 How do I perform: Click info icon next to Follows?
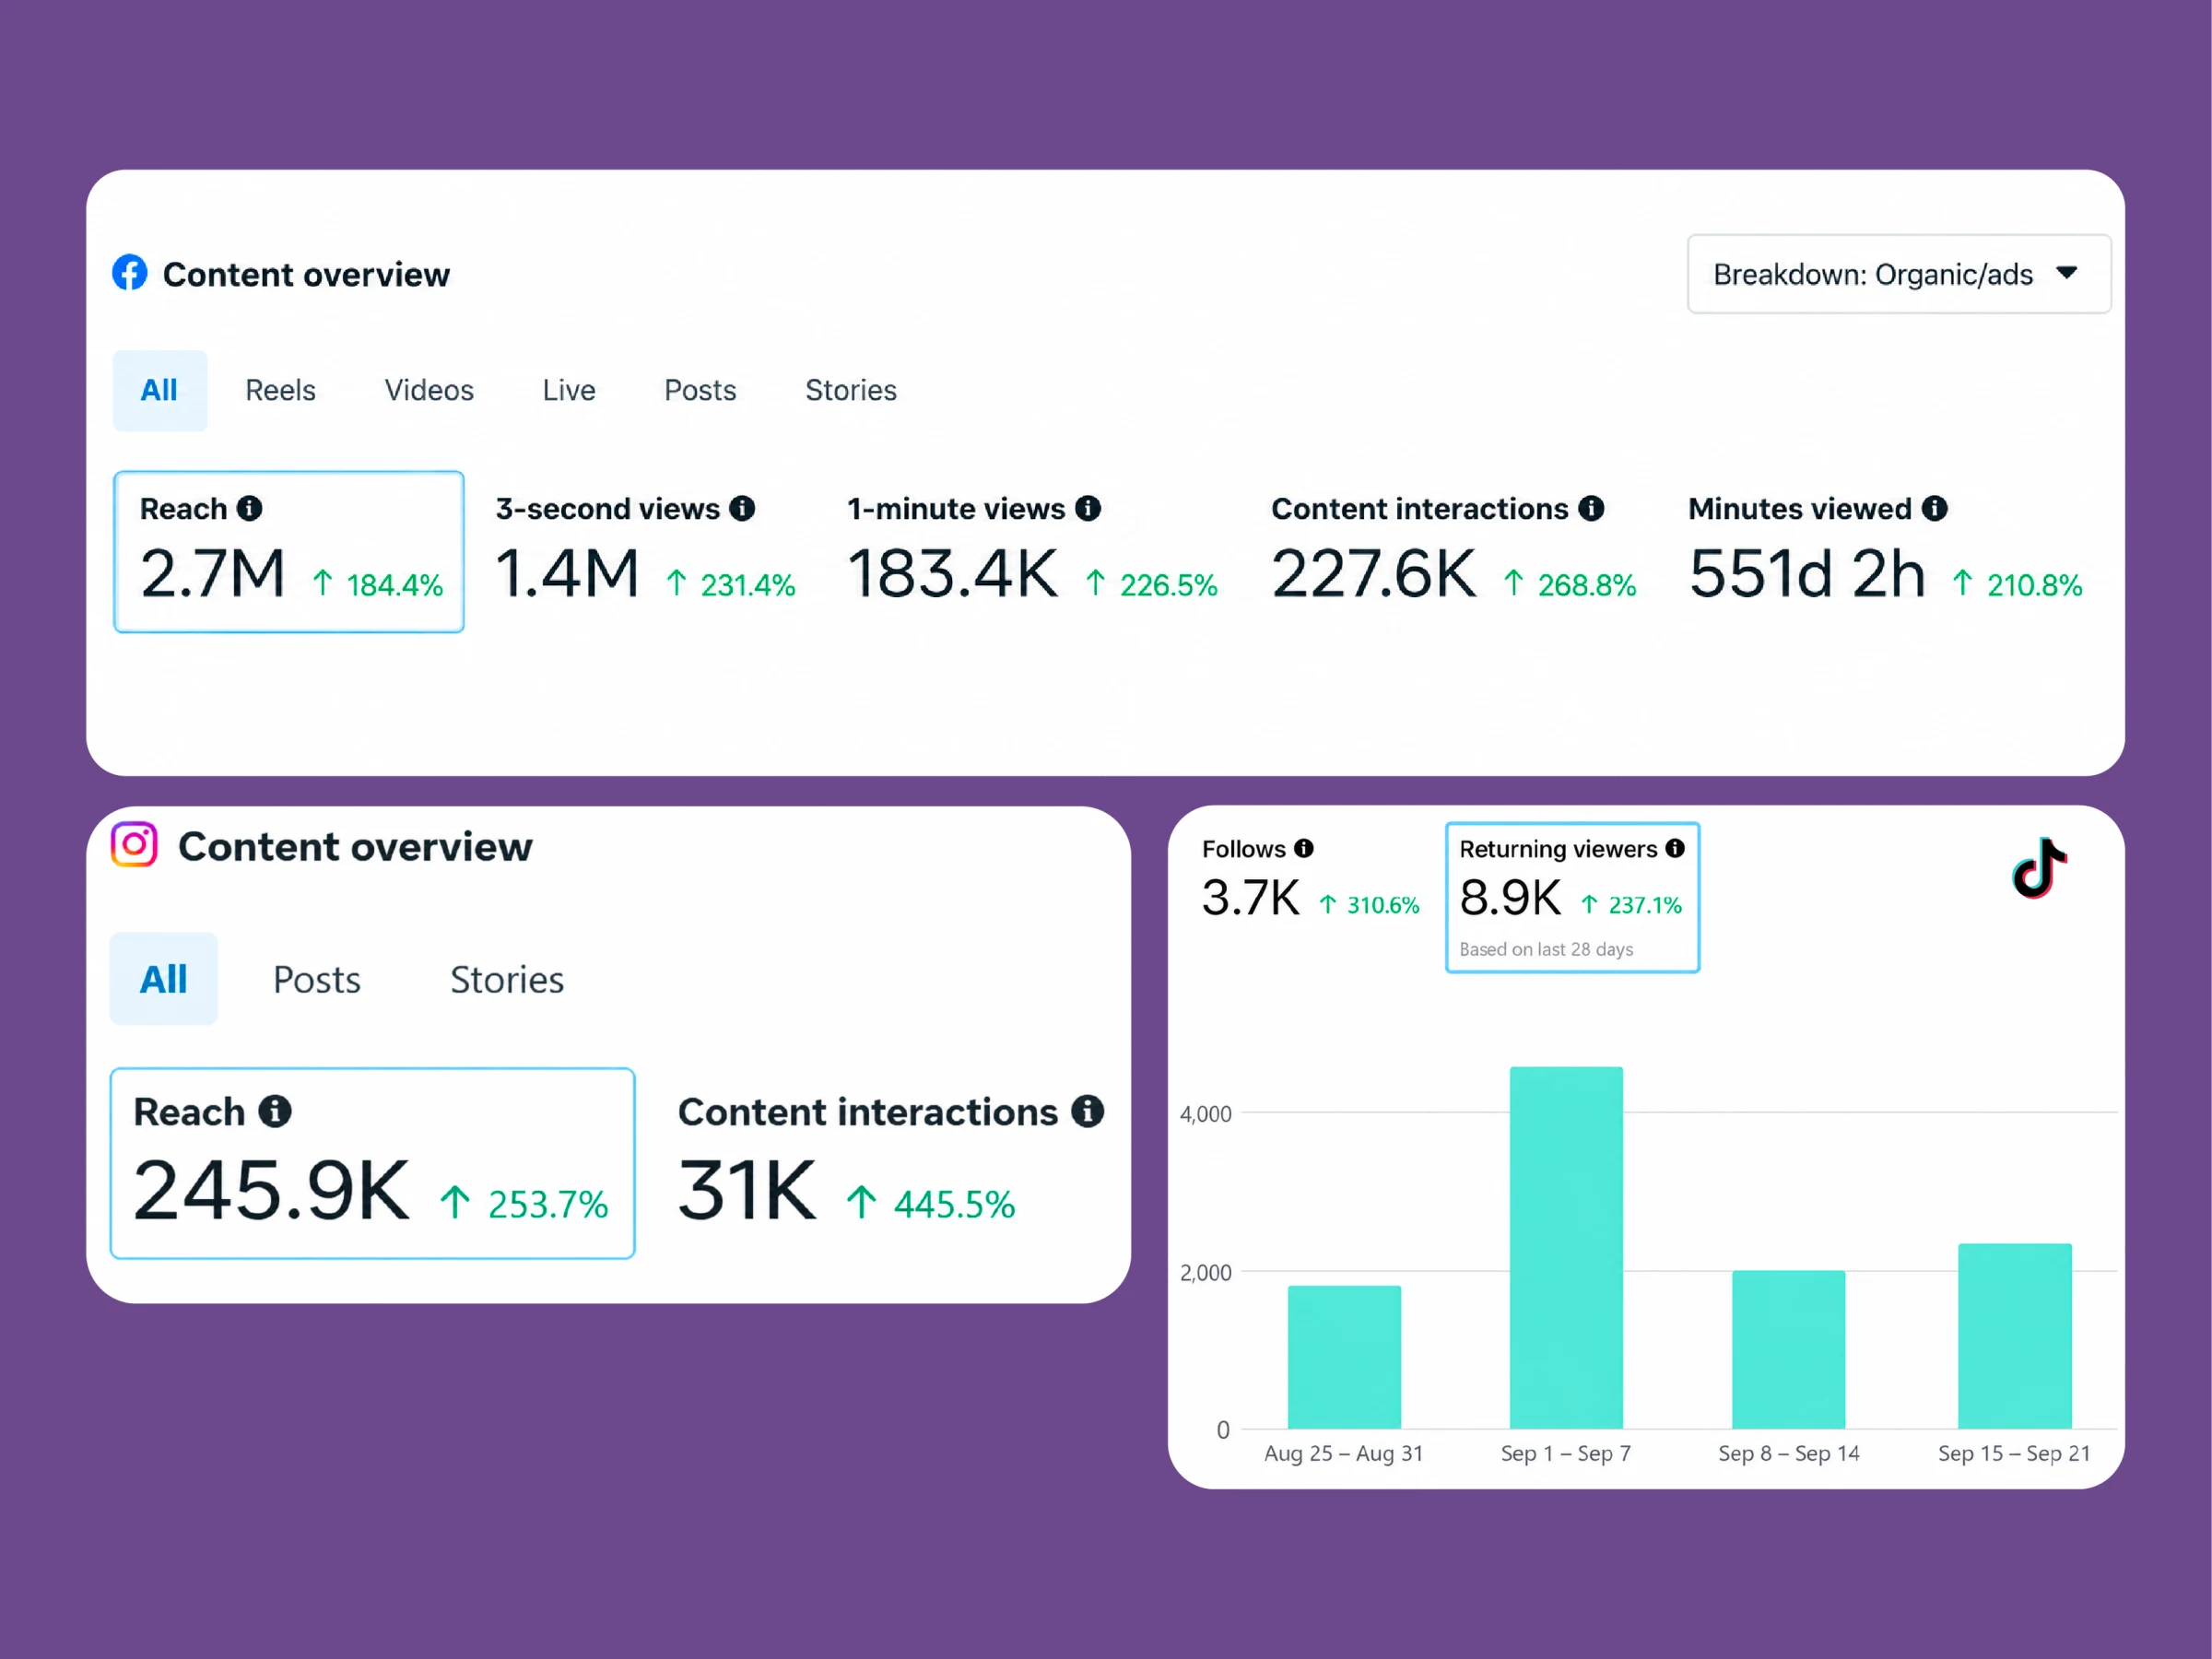1304,848
